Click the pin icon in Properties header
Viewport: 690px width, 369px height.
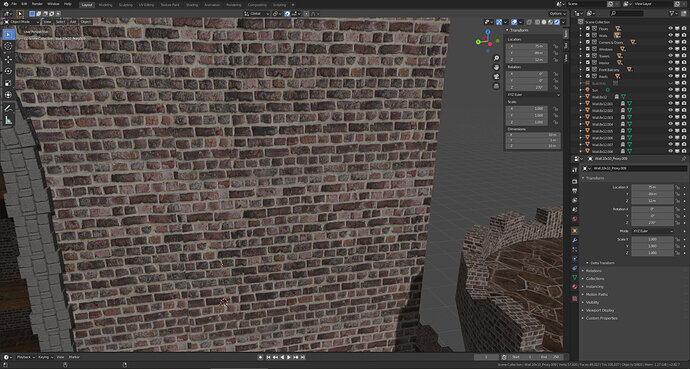coord(683,158)
